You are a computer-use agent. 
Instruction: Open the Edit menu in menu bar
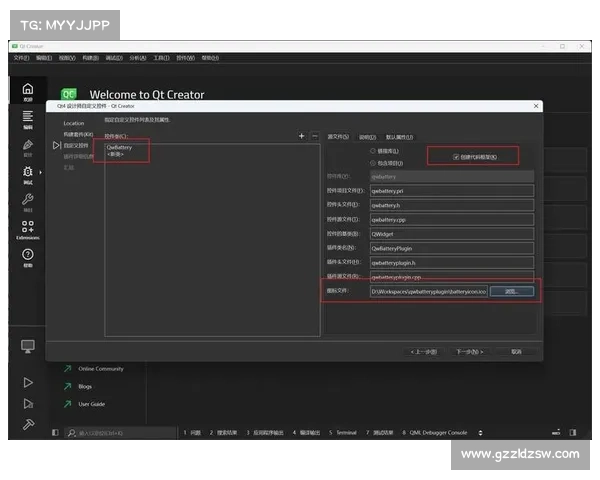click(44, 58)
